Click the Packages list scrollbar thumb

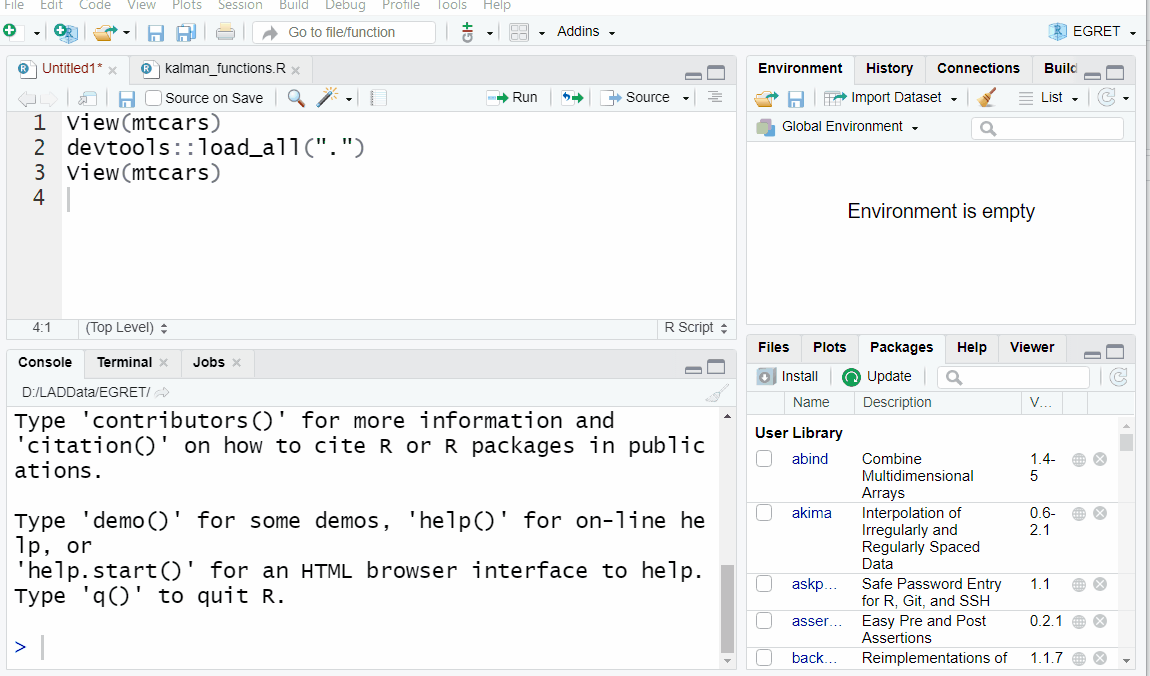pos(1127,442)
